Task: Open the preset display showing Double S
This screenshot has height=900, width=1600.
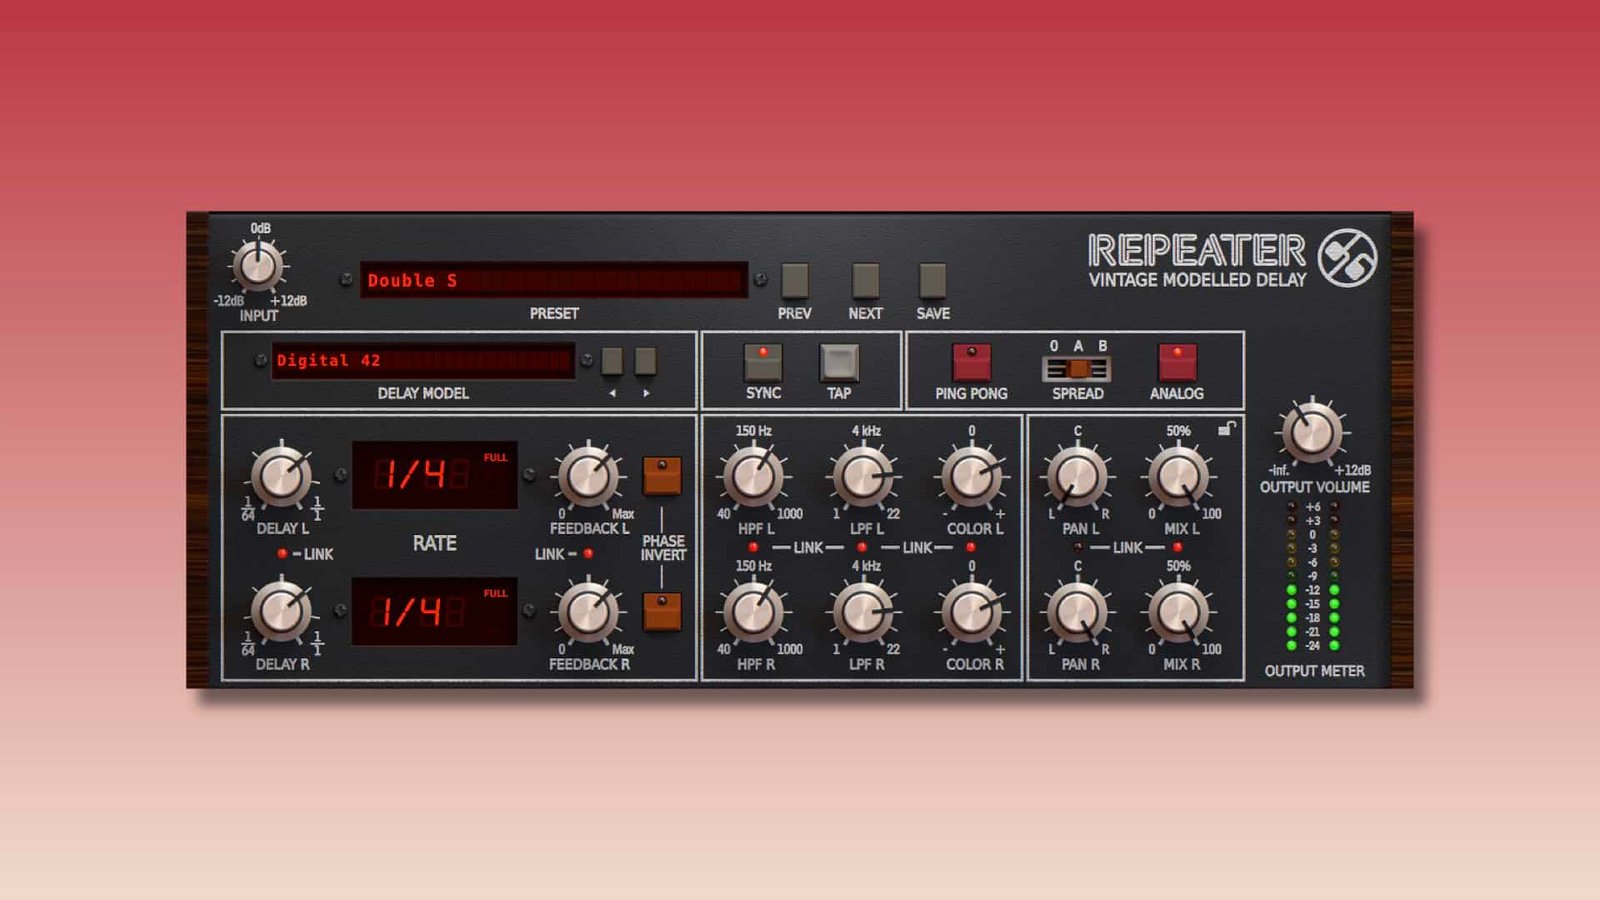Action: [x=554, y=280]
